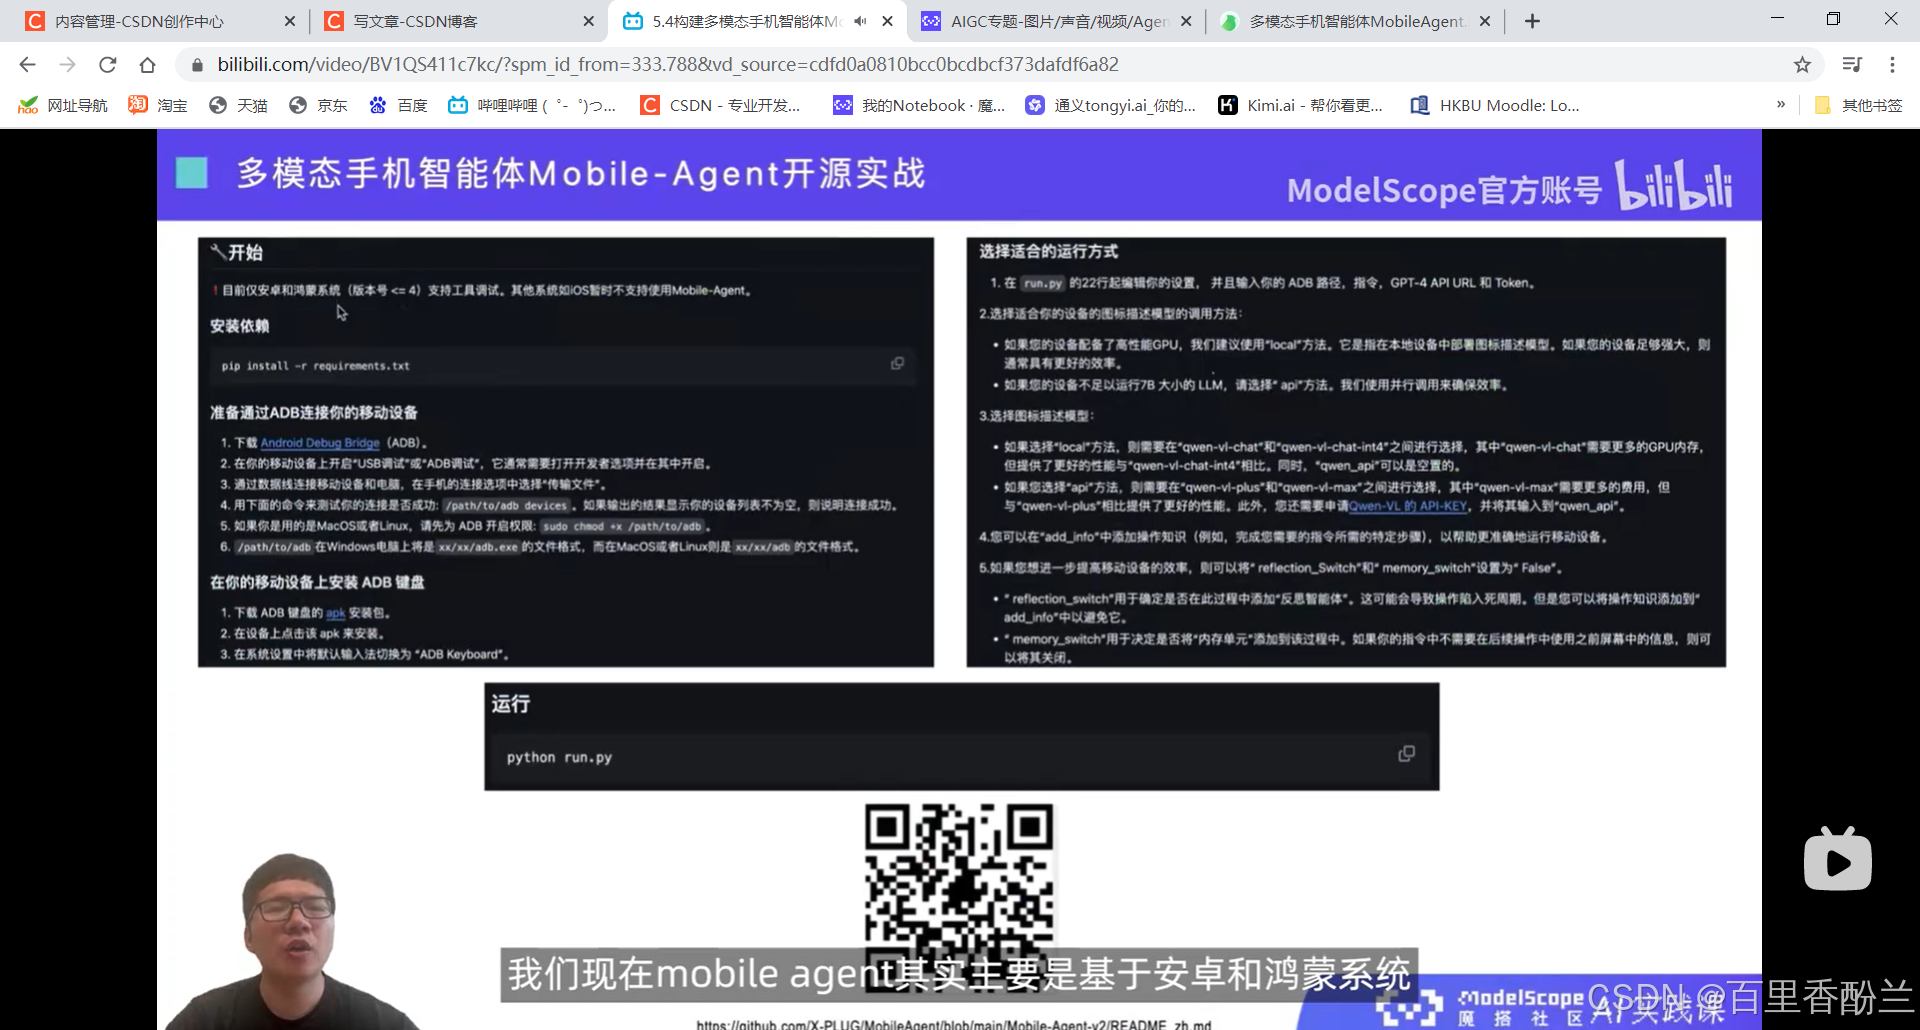Minimize the browser window

click(x=1777, y=19)
